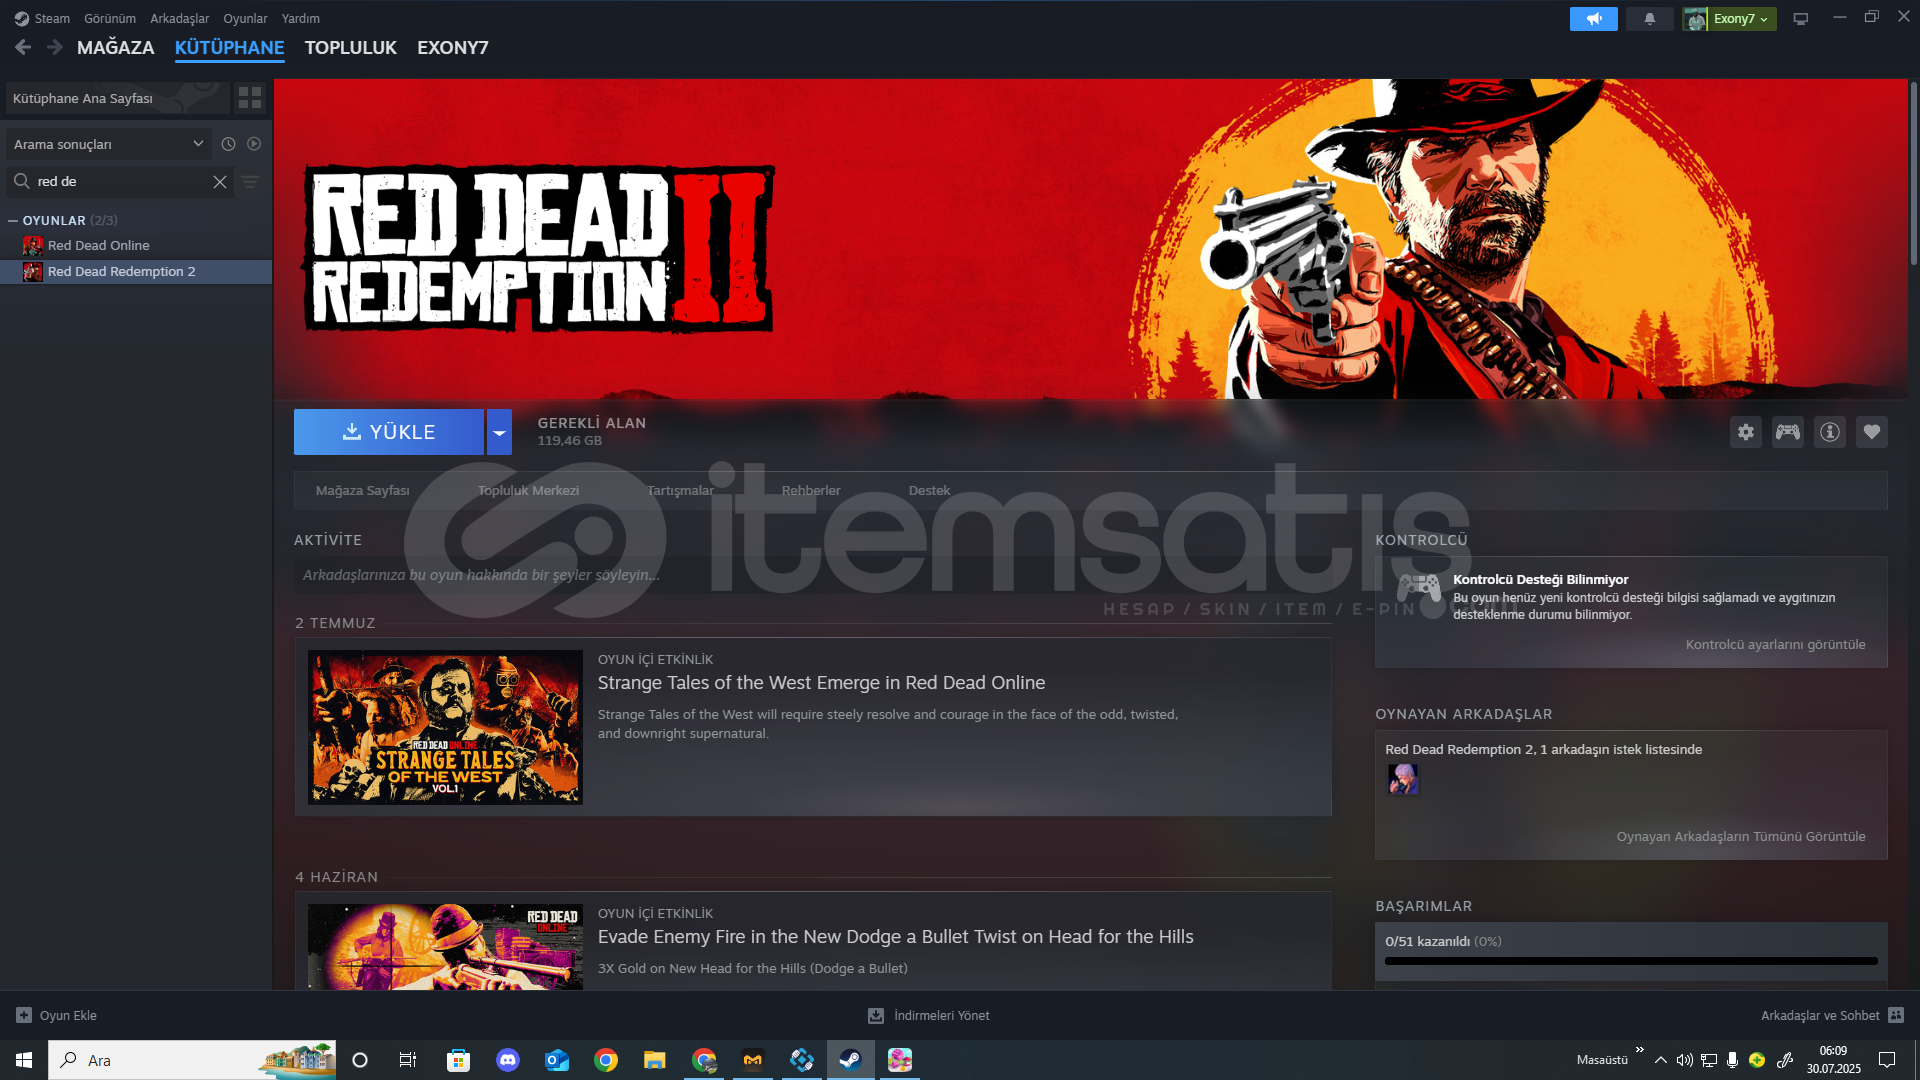Open Microsoft Store from taskbar
This screenshot has width=1920, height=1080.
tap(459, 1060)
